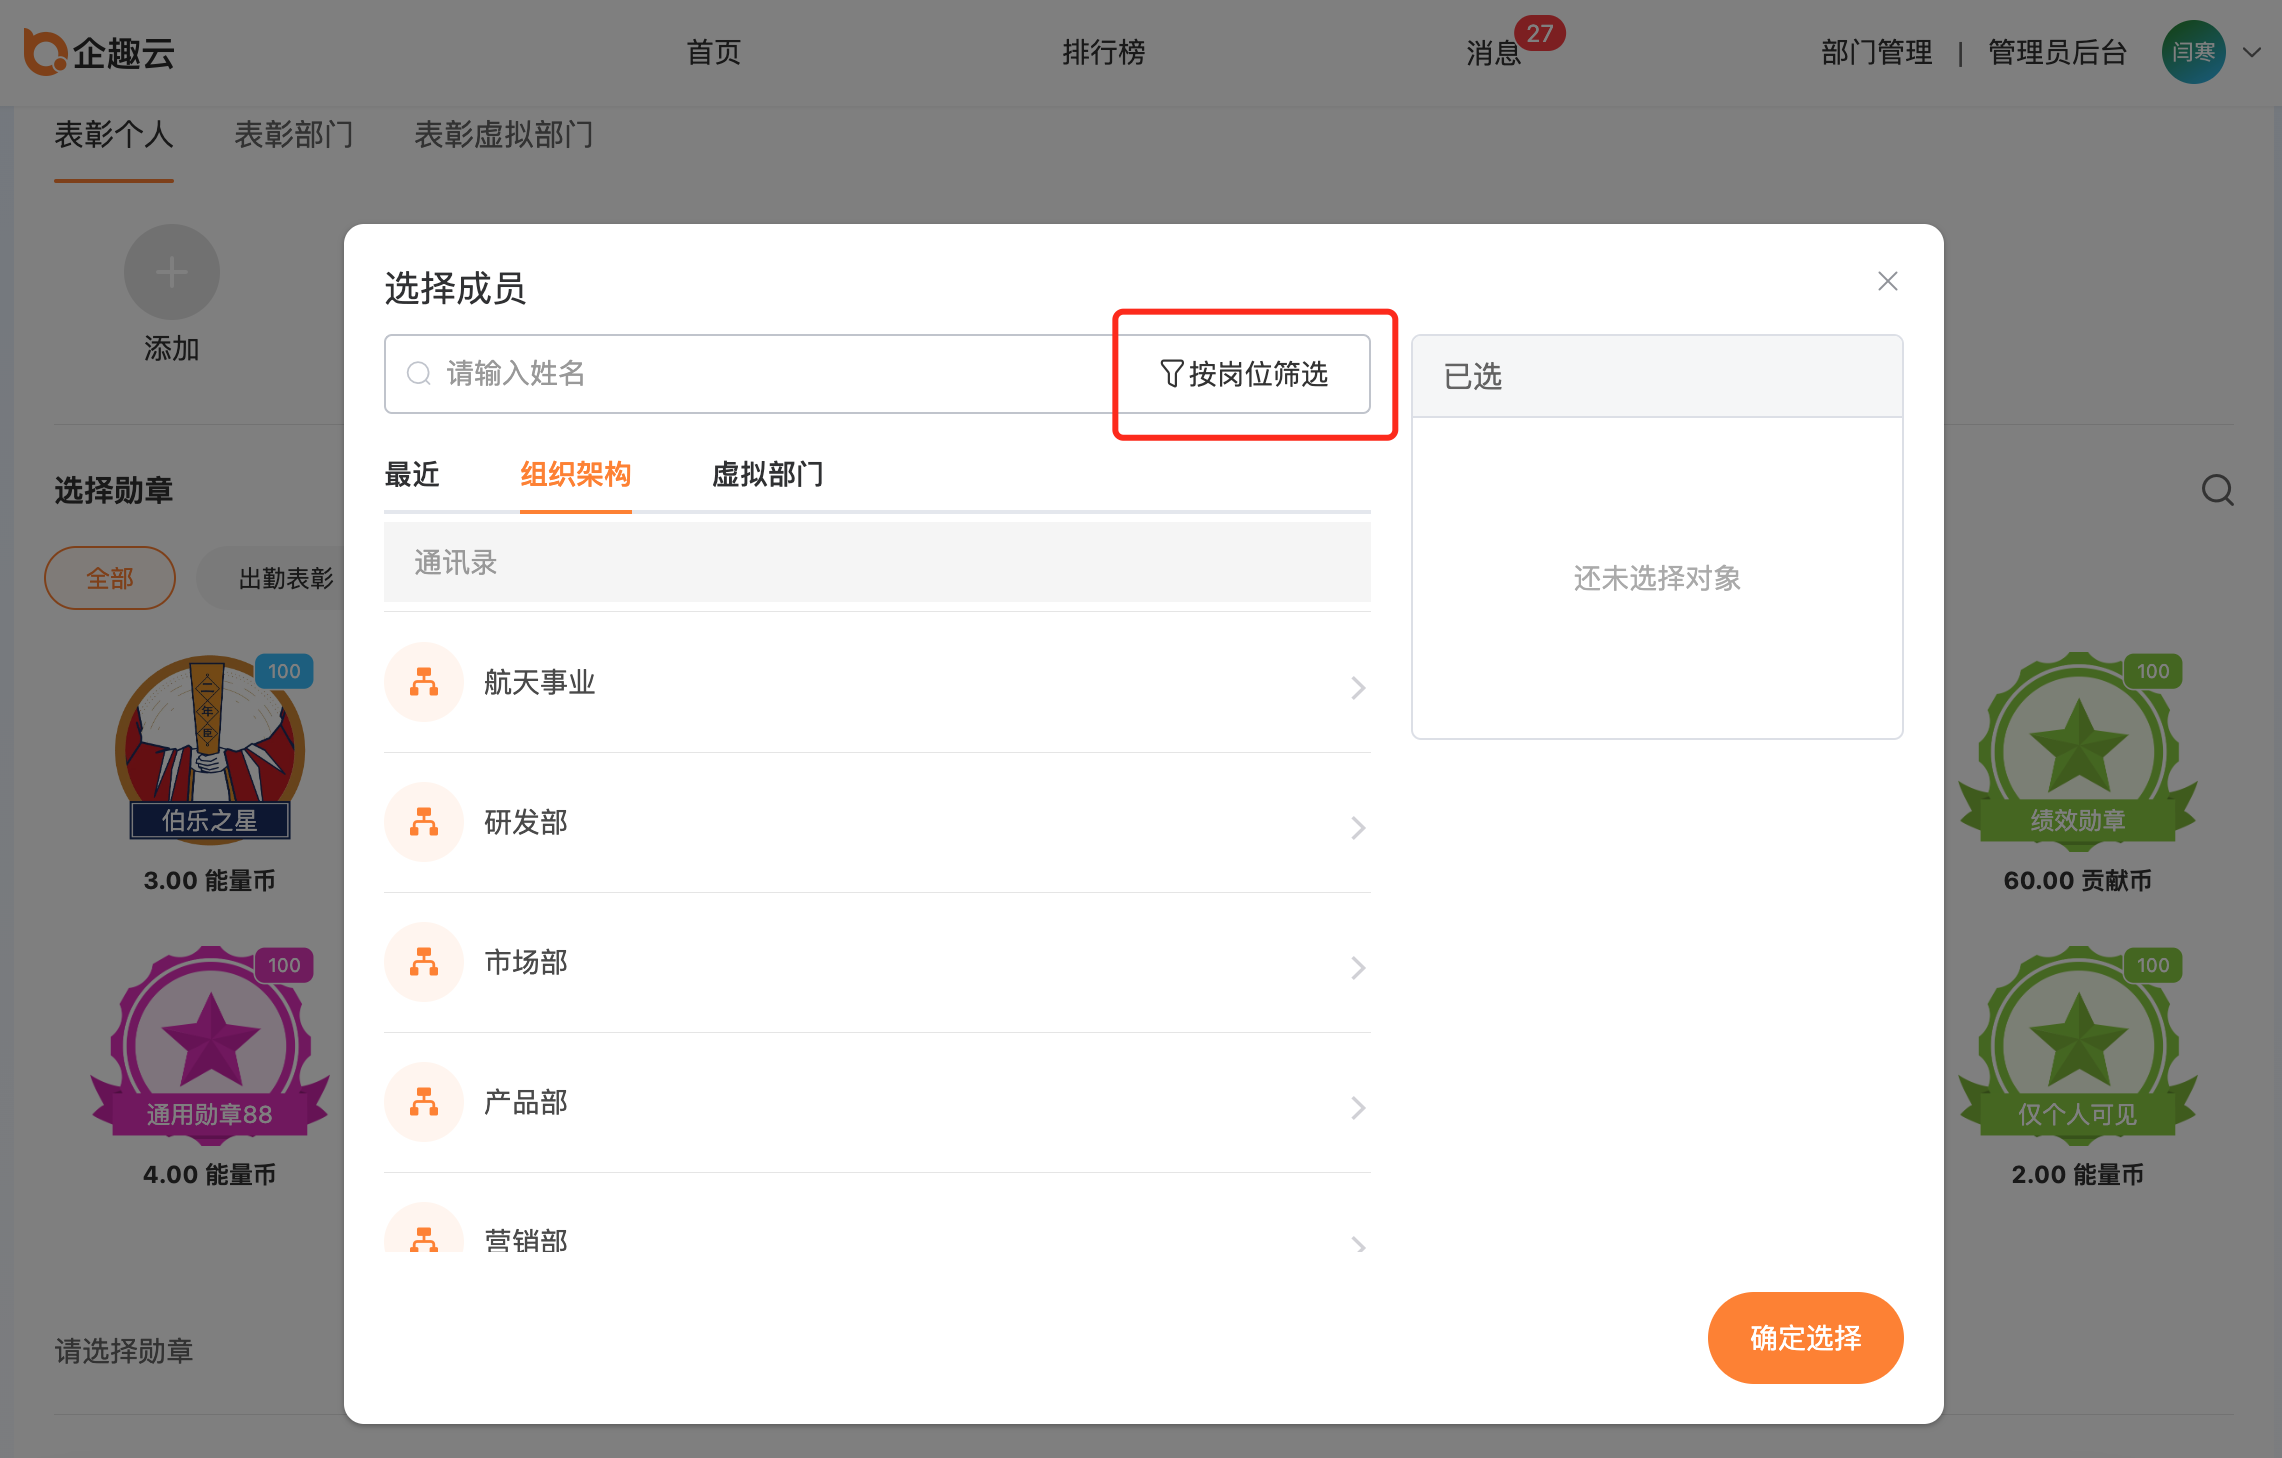Click the 确定选择 button
This screenshot has width=2282, height=1458.
tap(1805, 1337)
